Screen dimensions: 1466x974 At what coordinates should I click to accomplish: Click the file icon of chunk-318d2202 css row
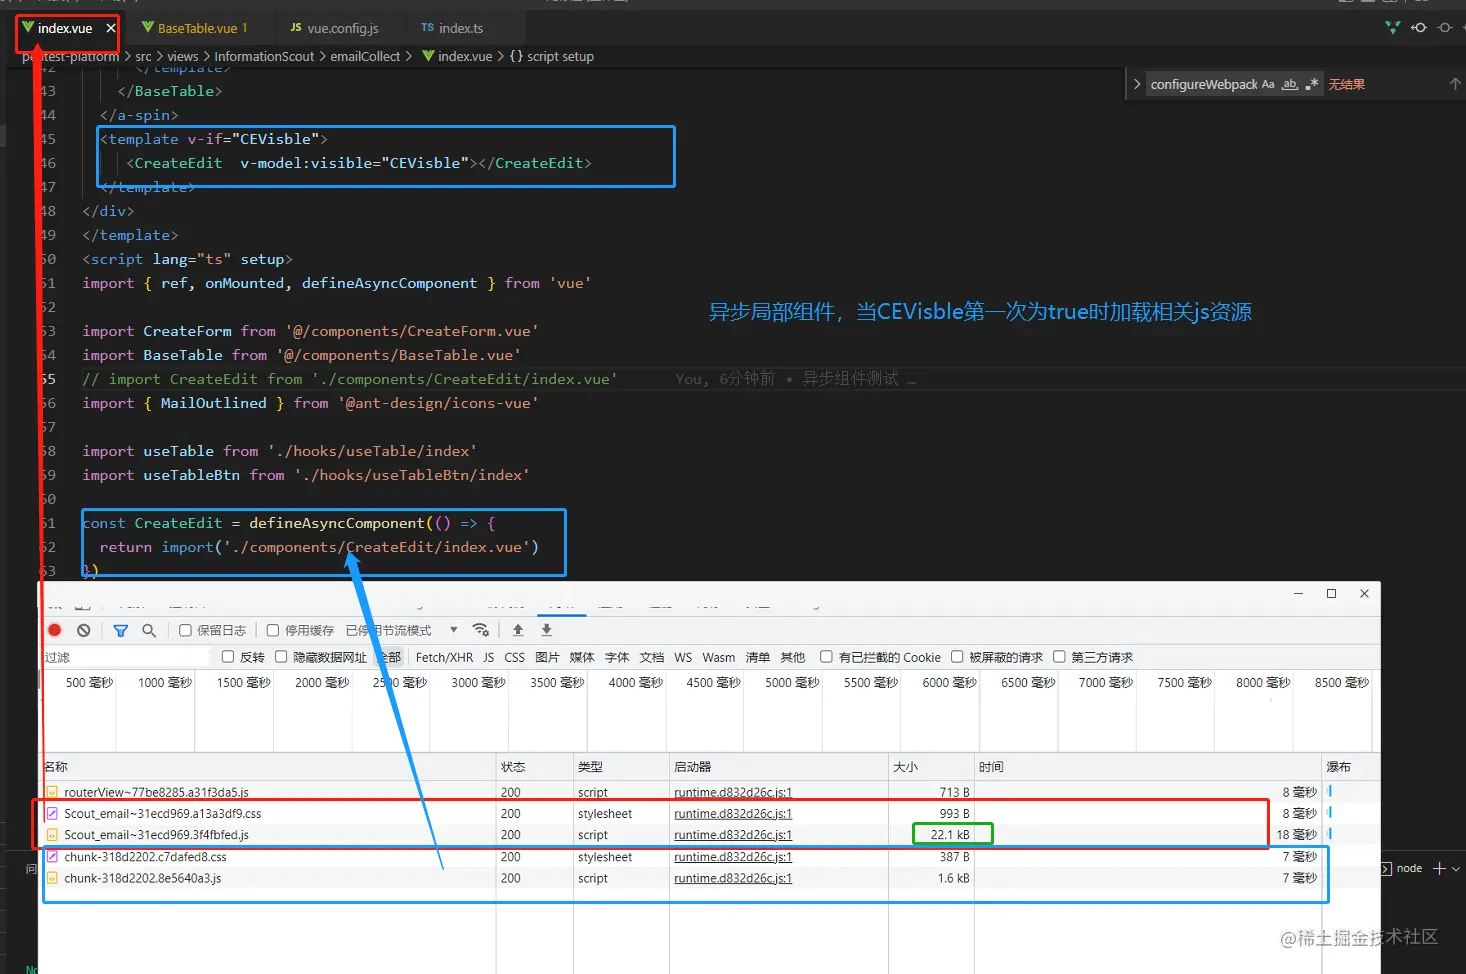tap(52, 857)
